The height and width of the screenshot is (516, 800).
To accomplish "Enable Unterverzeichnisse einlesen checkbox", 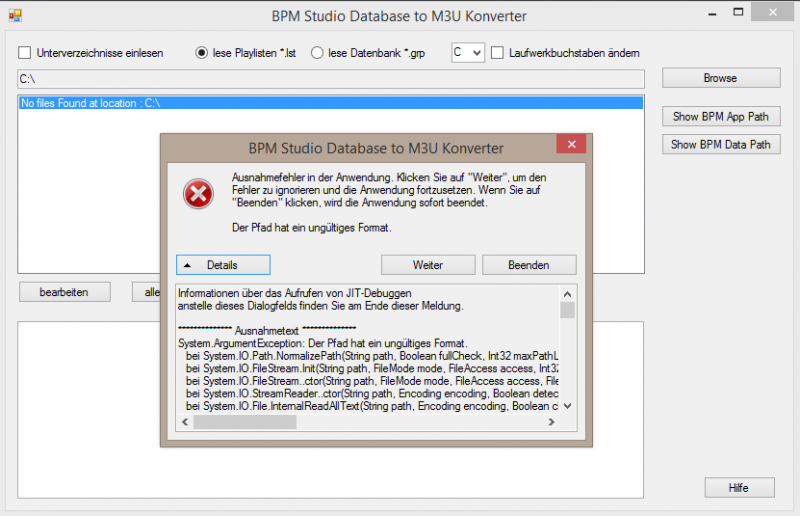I will click(24, 53).
